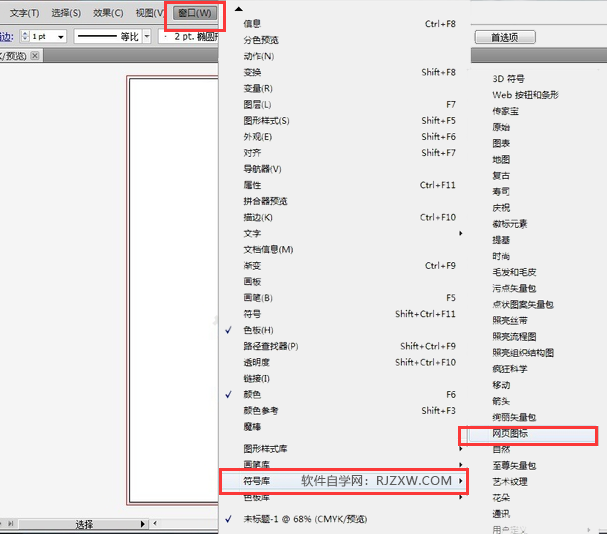Choose 传家宝 symbol library

pos(505,111)
